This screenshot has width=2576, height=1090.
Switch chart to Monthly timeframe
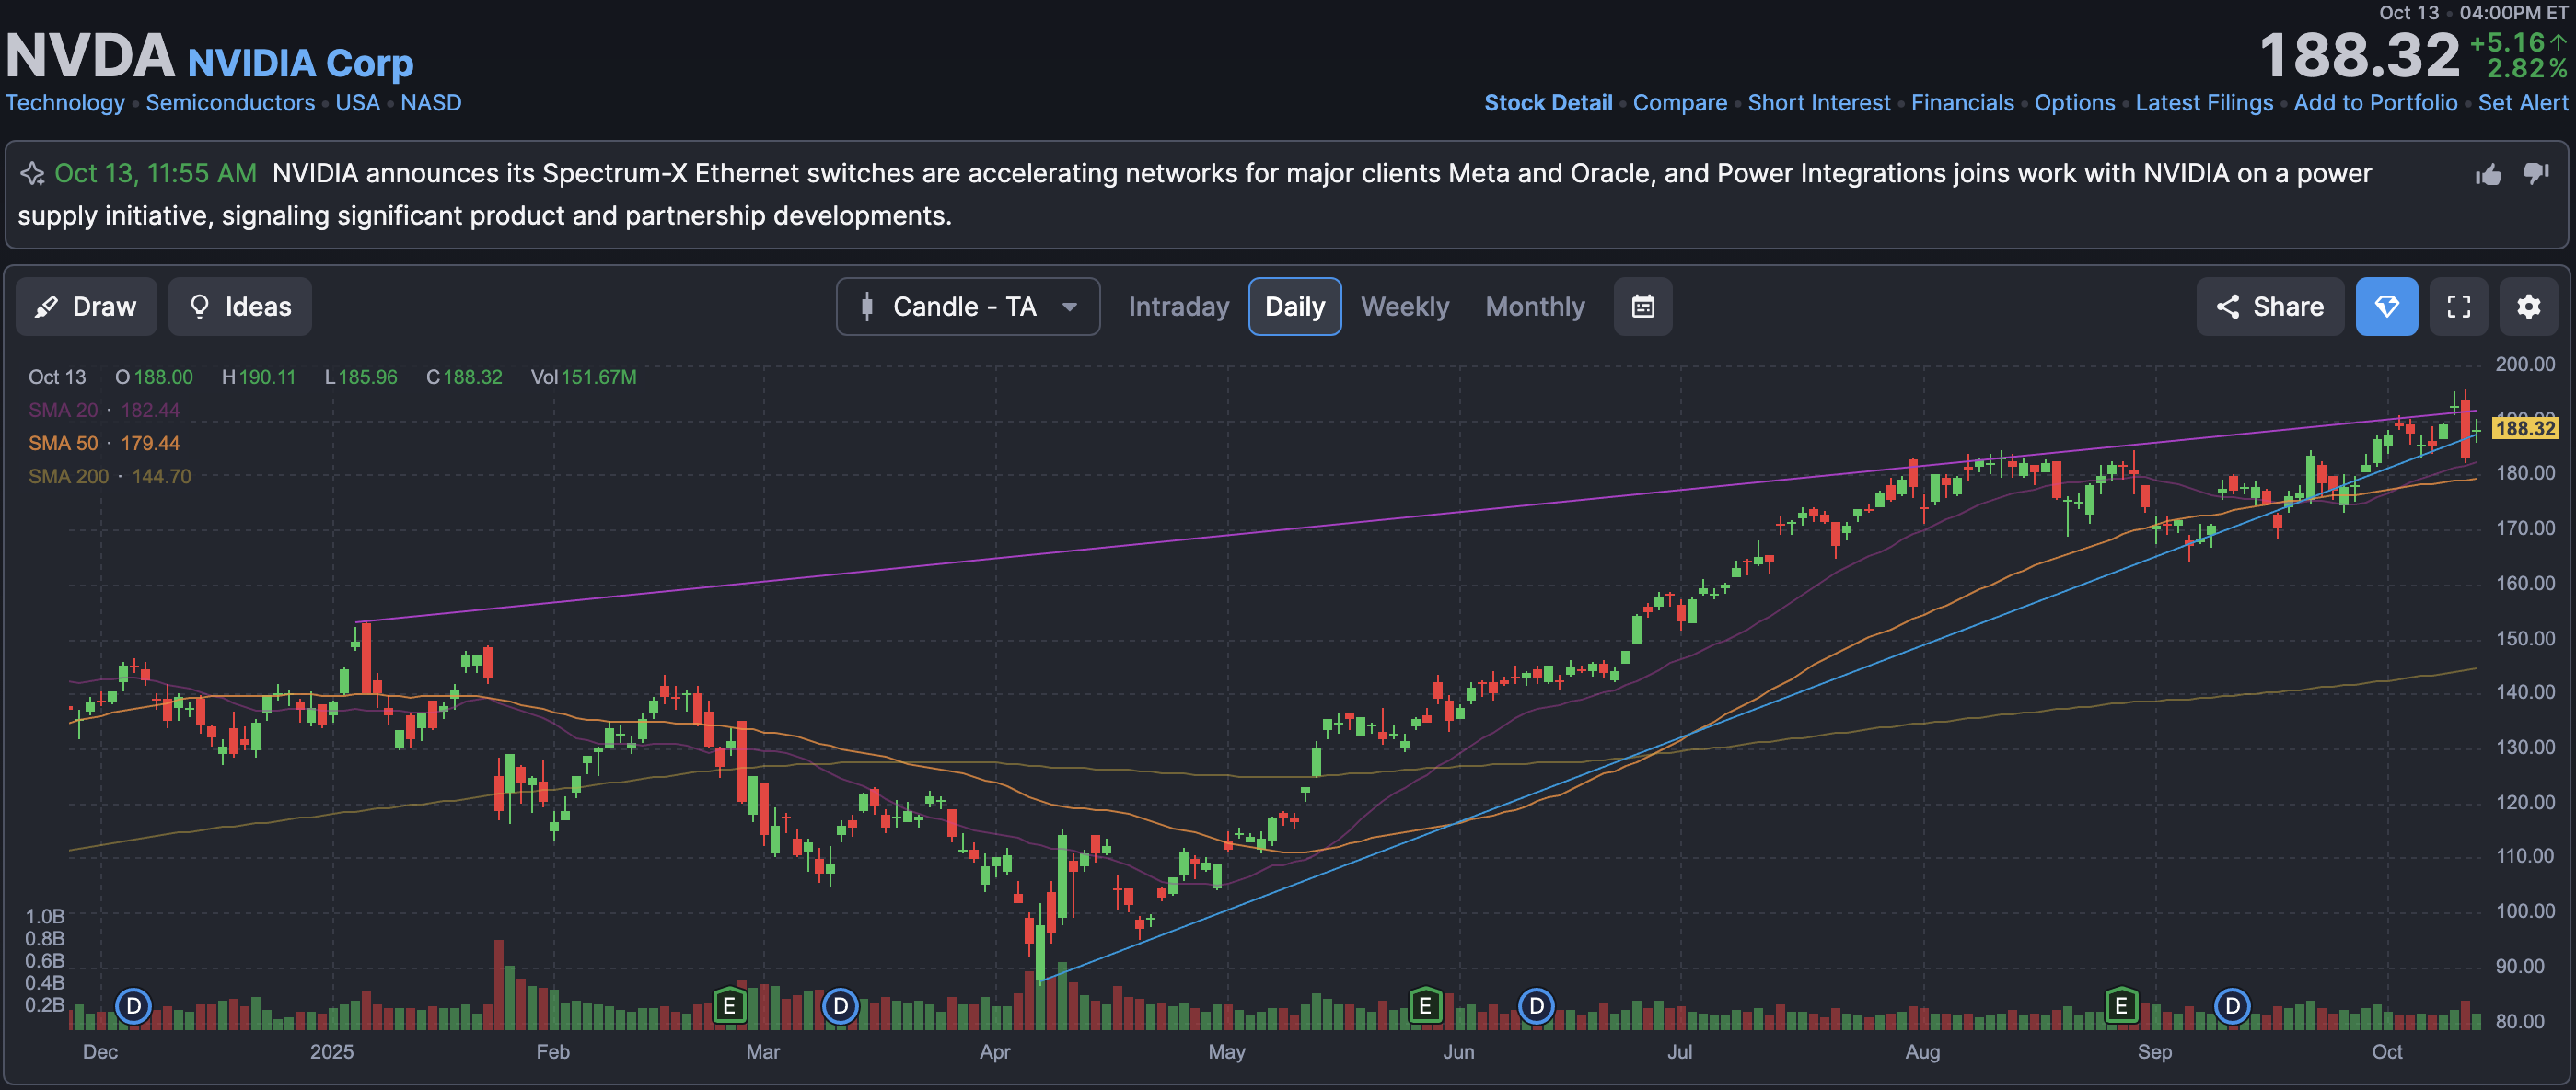1534,307
